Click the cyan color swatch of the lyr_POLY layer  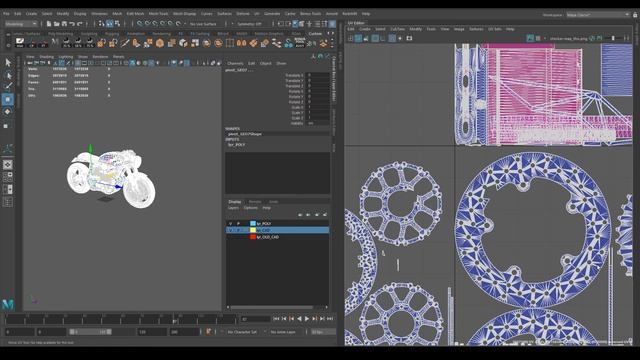pos(253,224)
